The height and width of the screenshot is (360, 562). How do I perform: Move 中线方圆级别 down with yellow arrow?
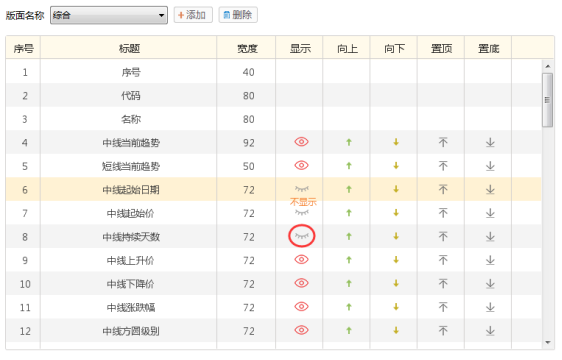tap(396, 330)
